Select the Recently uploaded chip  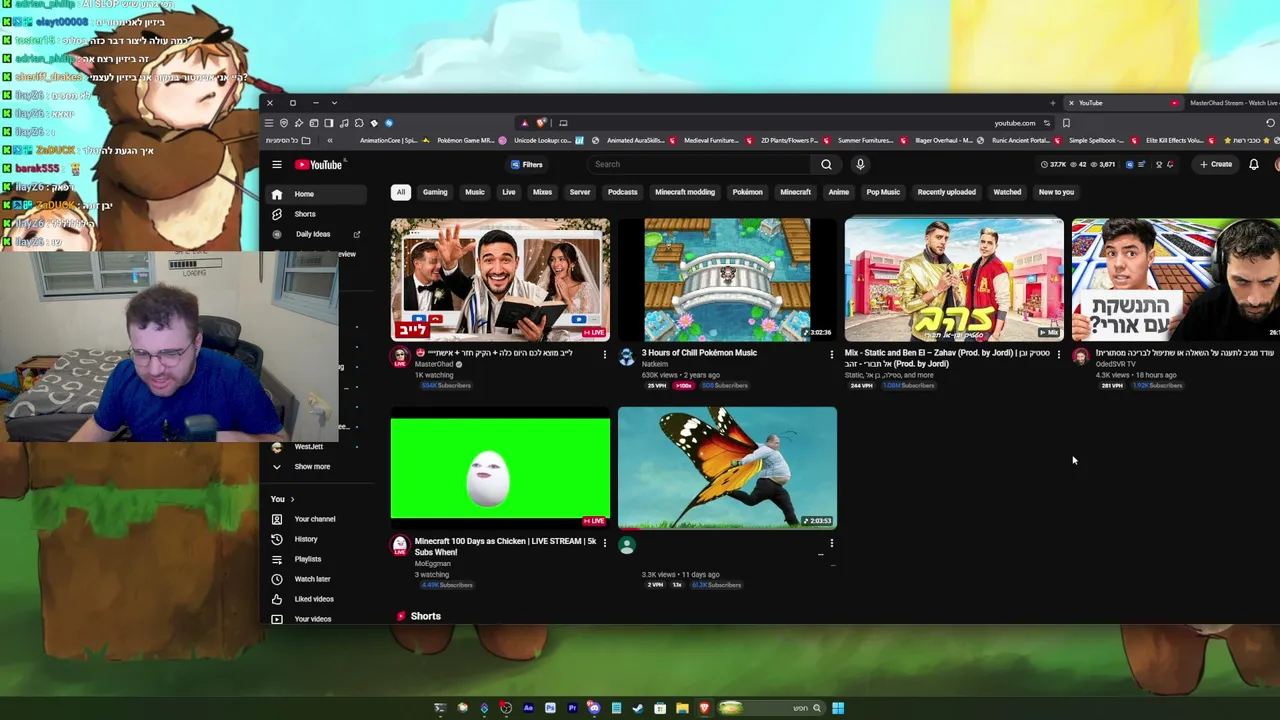pyautogui.click(x=946, y=192)
